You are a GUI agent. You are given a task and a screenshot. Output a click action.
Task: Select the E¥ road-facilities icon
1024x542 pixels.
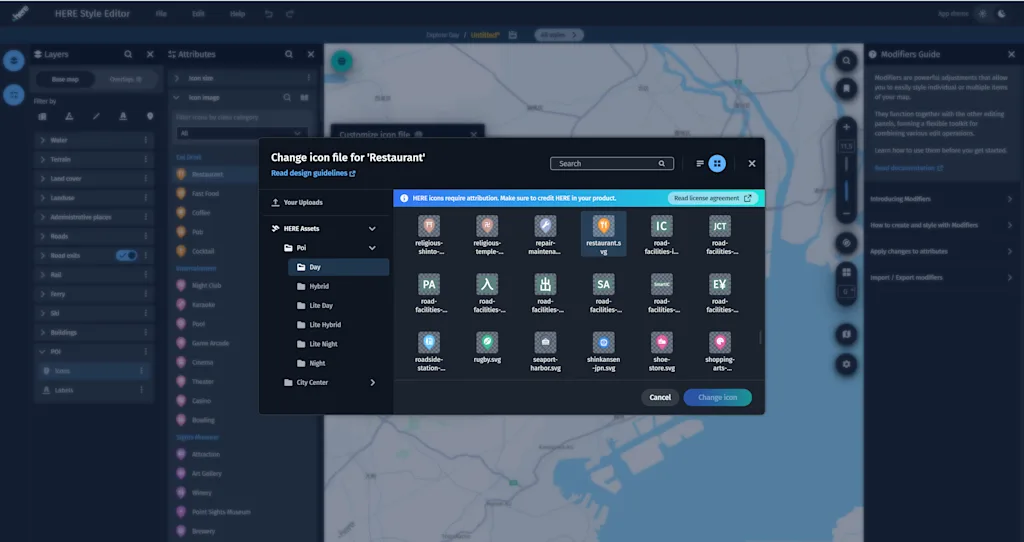point(720,285)
